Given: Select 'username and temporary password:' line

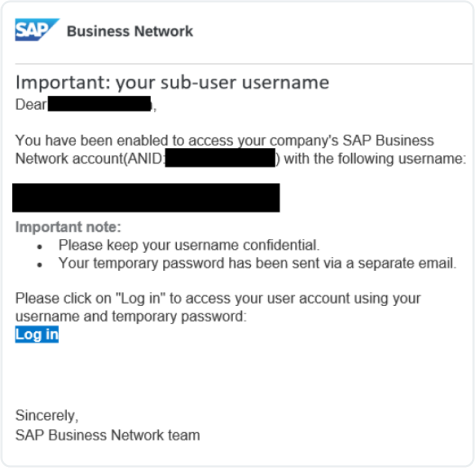Looking at the screenshot, I should pyautogui.click(x=131, y=317).
